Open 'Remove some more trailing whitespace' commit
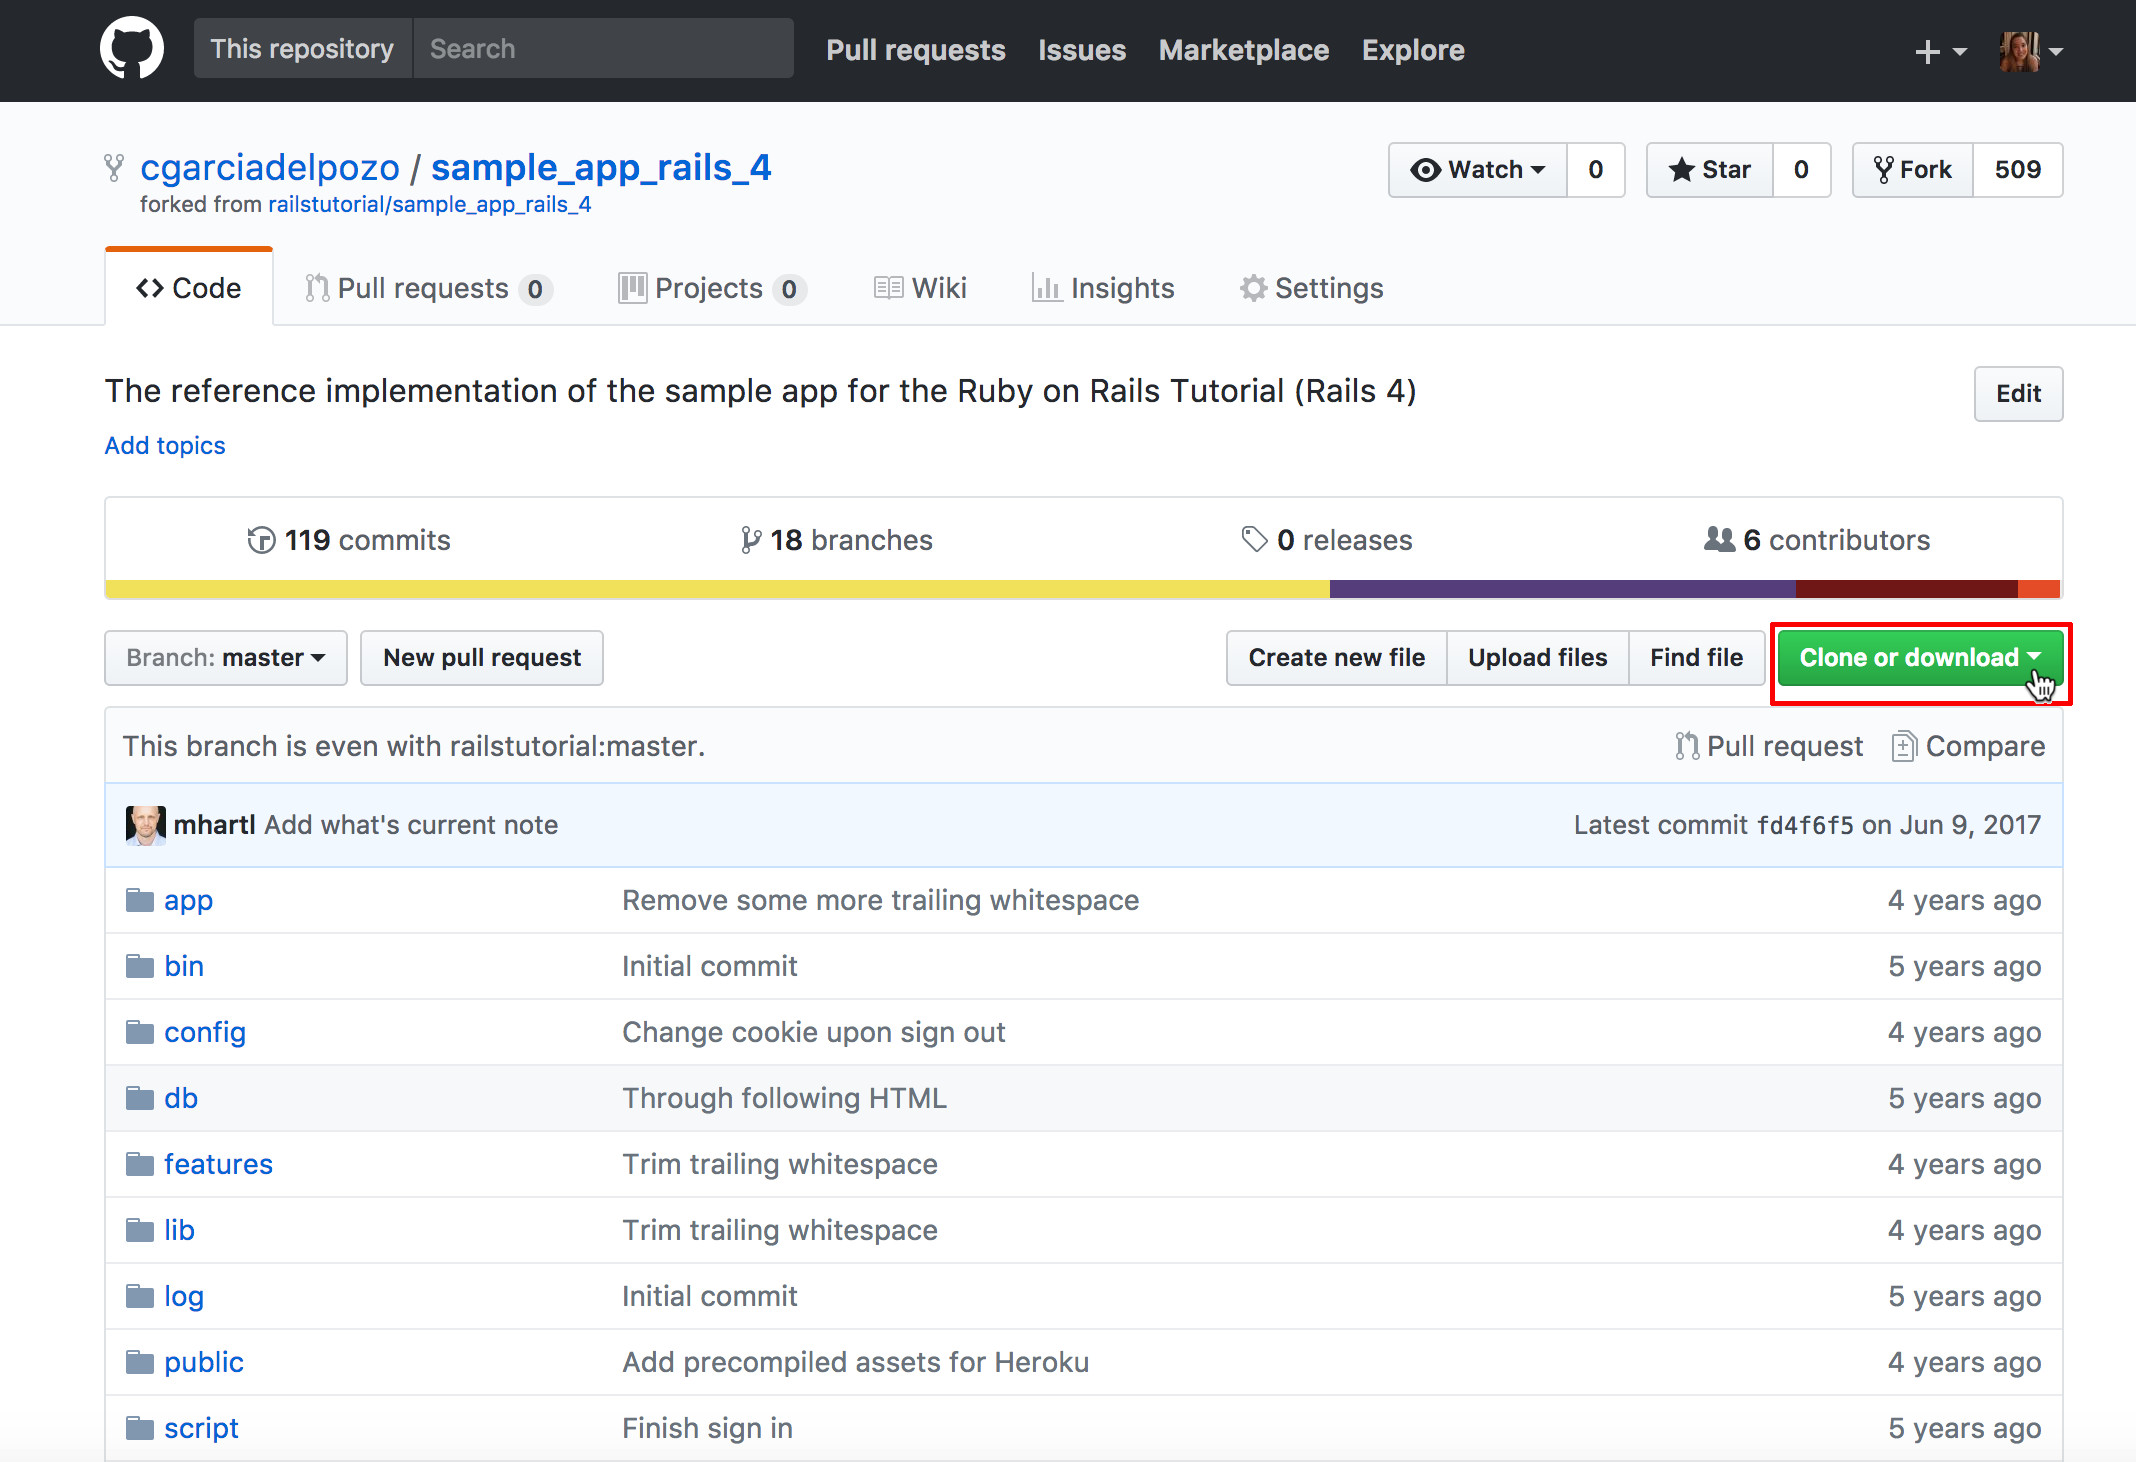This screenshot has width=2136, height=1462. click(x=881, y=900)
